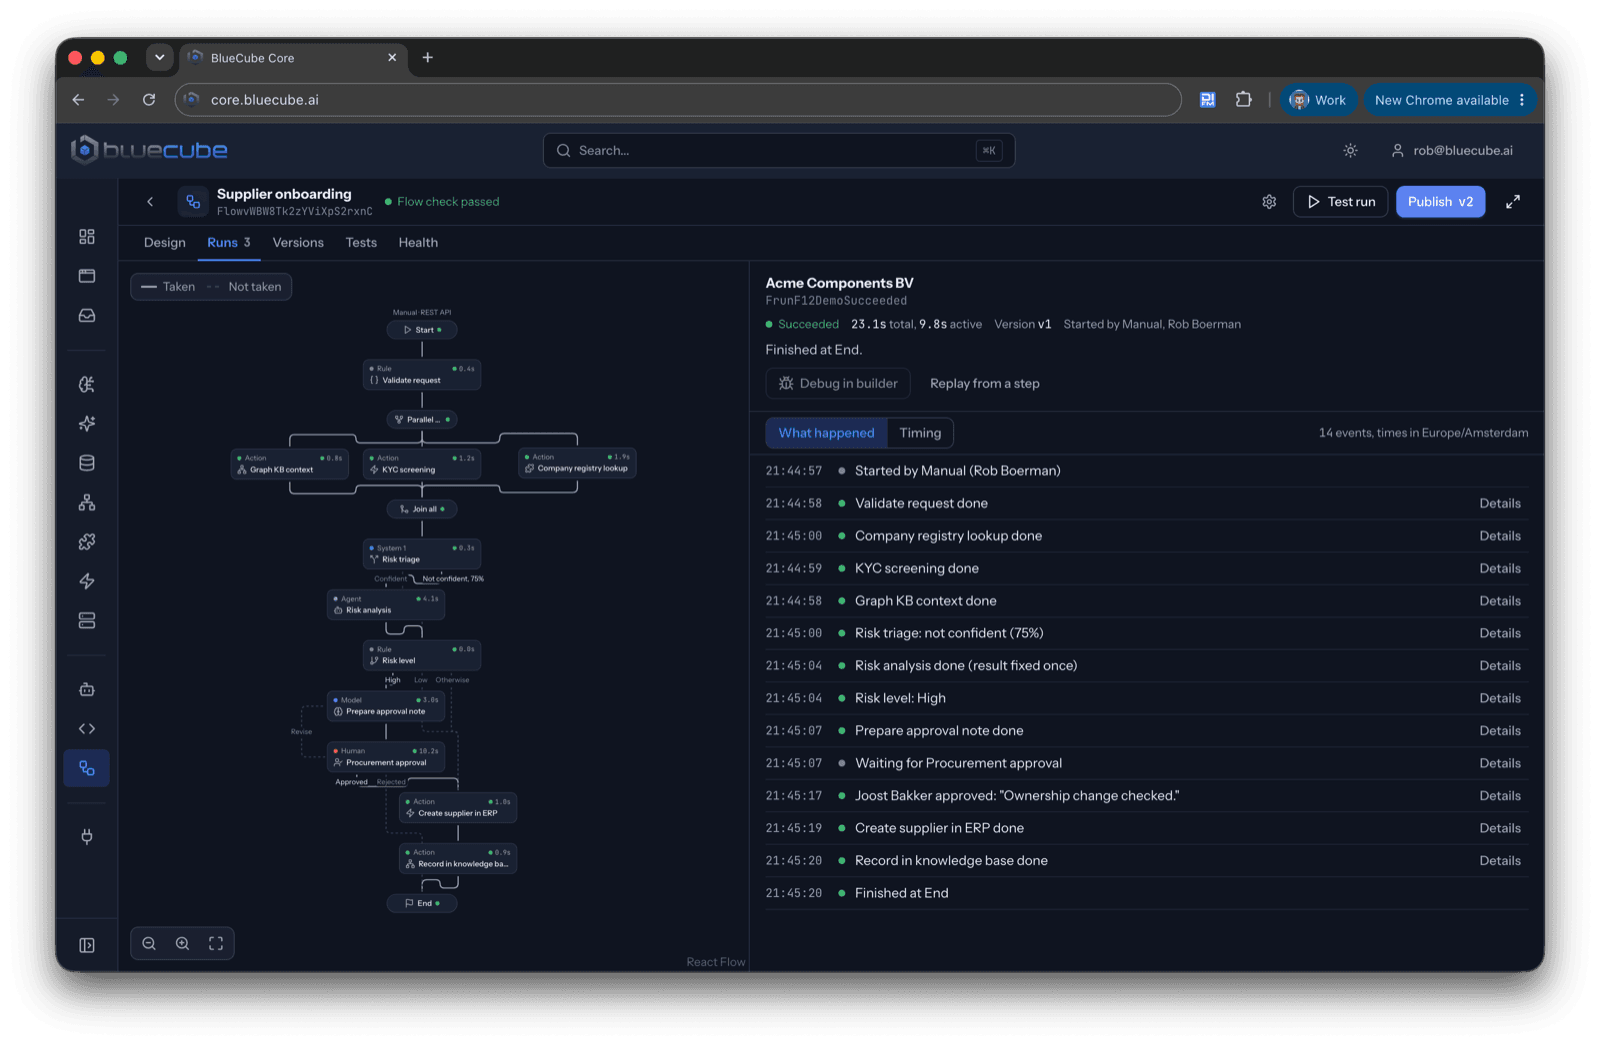Toggle the light/dark theme sun icon
Viewport: 1600px width, 1045px height.
tap(1350, 151)
